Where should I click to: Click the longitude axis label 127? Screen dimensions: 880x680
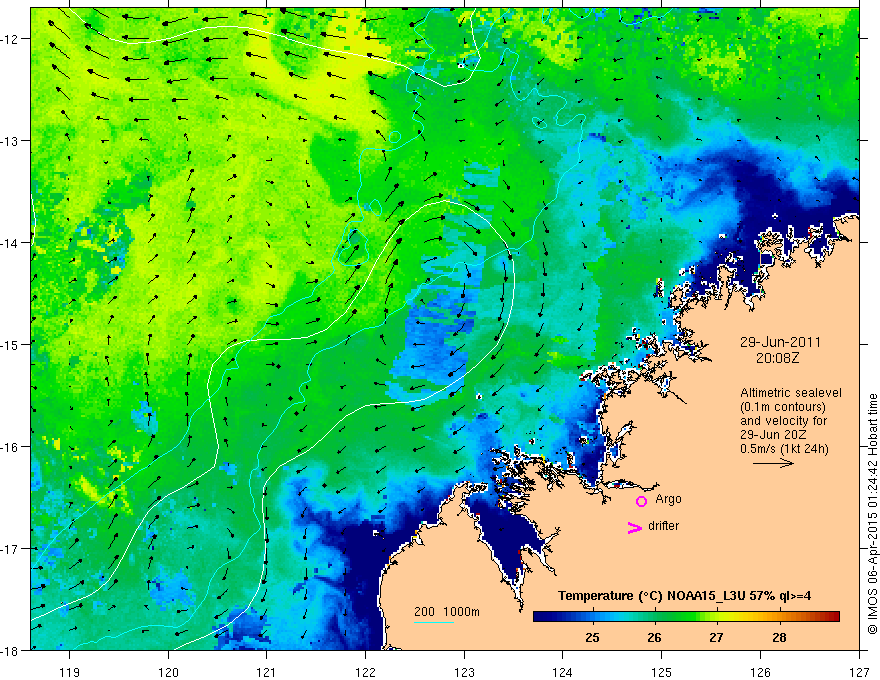[859, 672]
